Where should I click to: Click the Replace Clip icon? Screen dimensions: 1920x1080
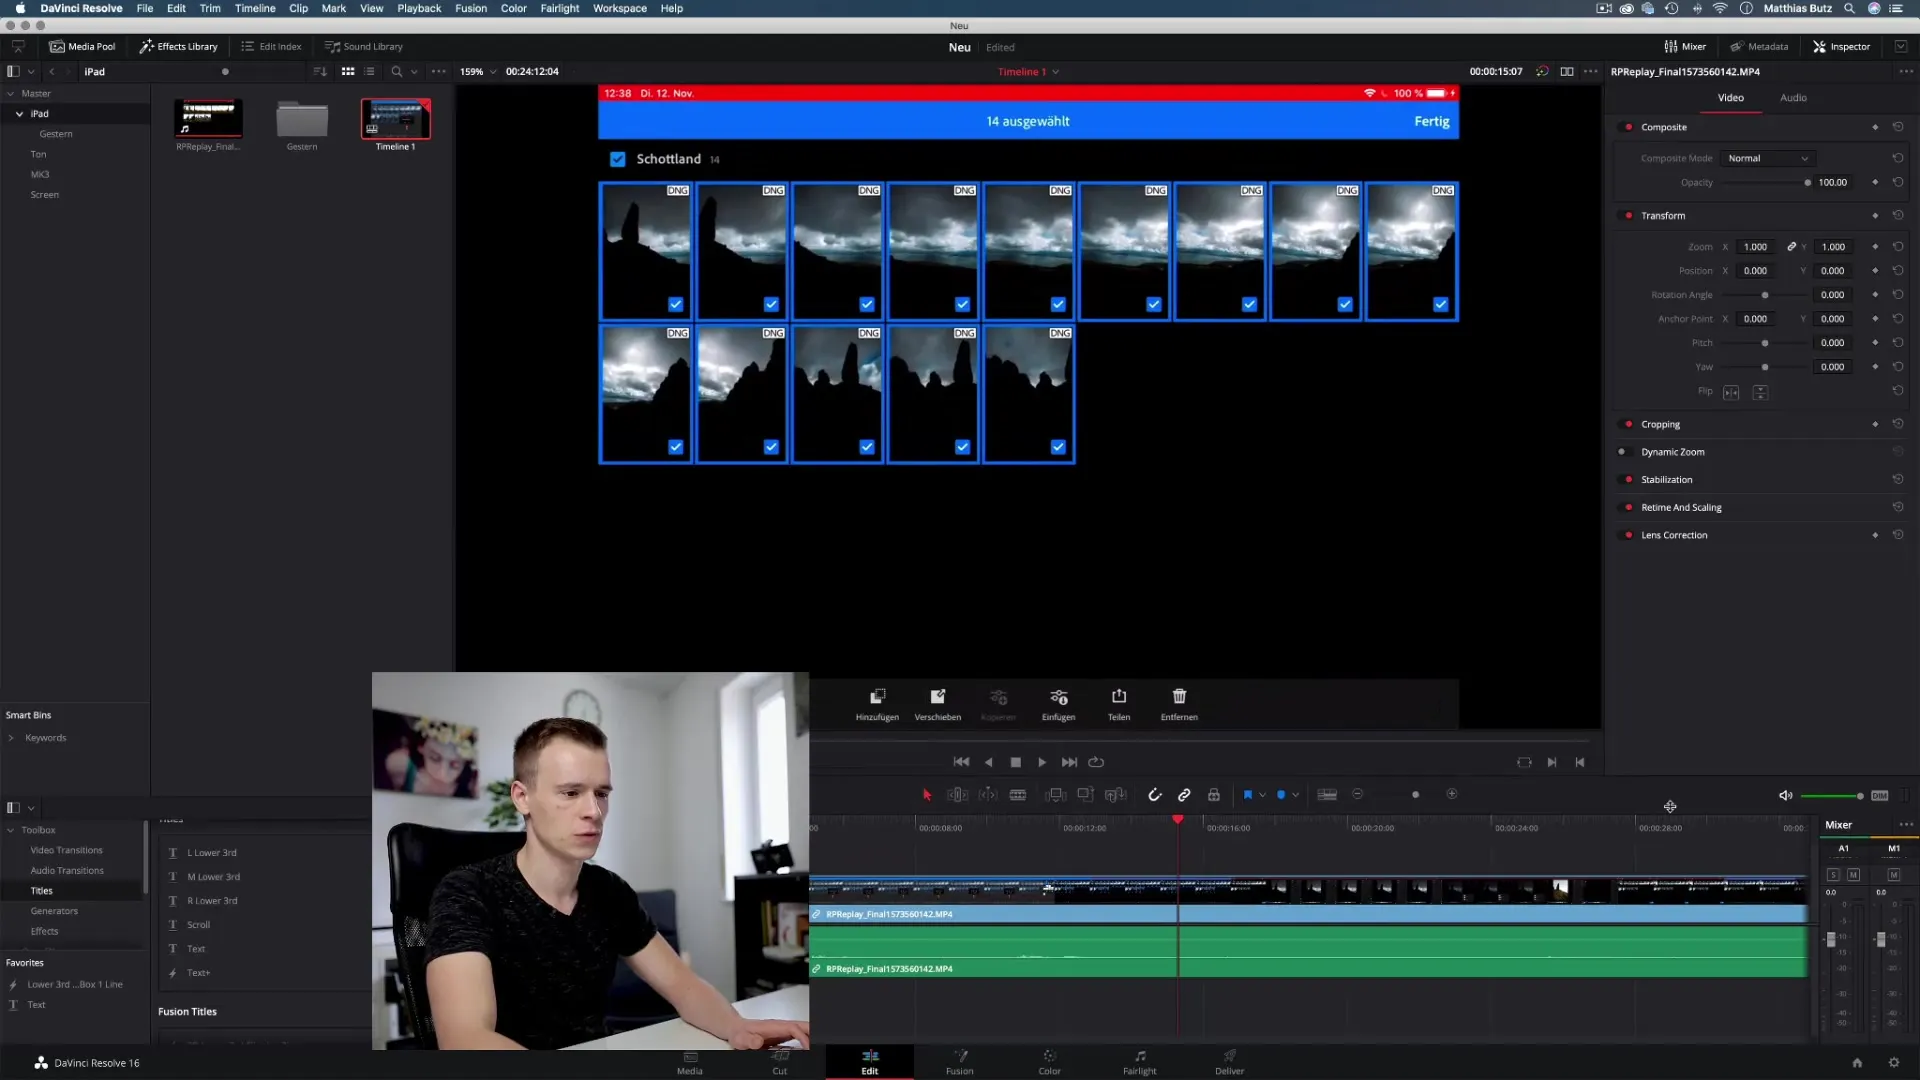click(x=1116, y=795)
